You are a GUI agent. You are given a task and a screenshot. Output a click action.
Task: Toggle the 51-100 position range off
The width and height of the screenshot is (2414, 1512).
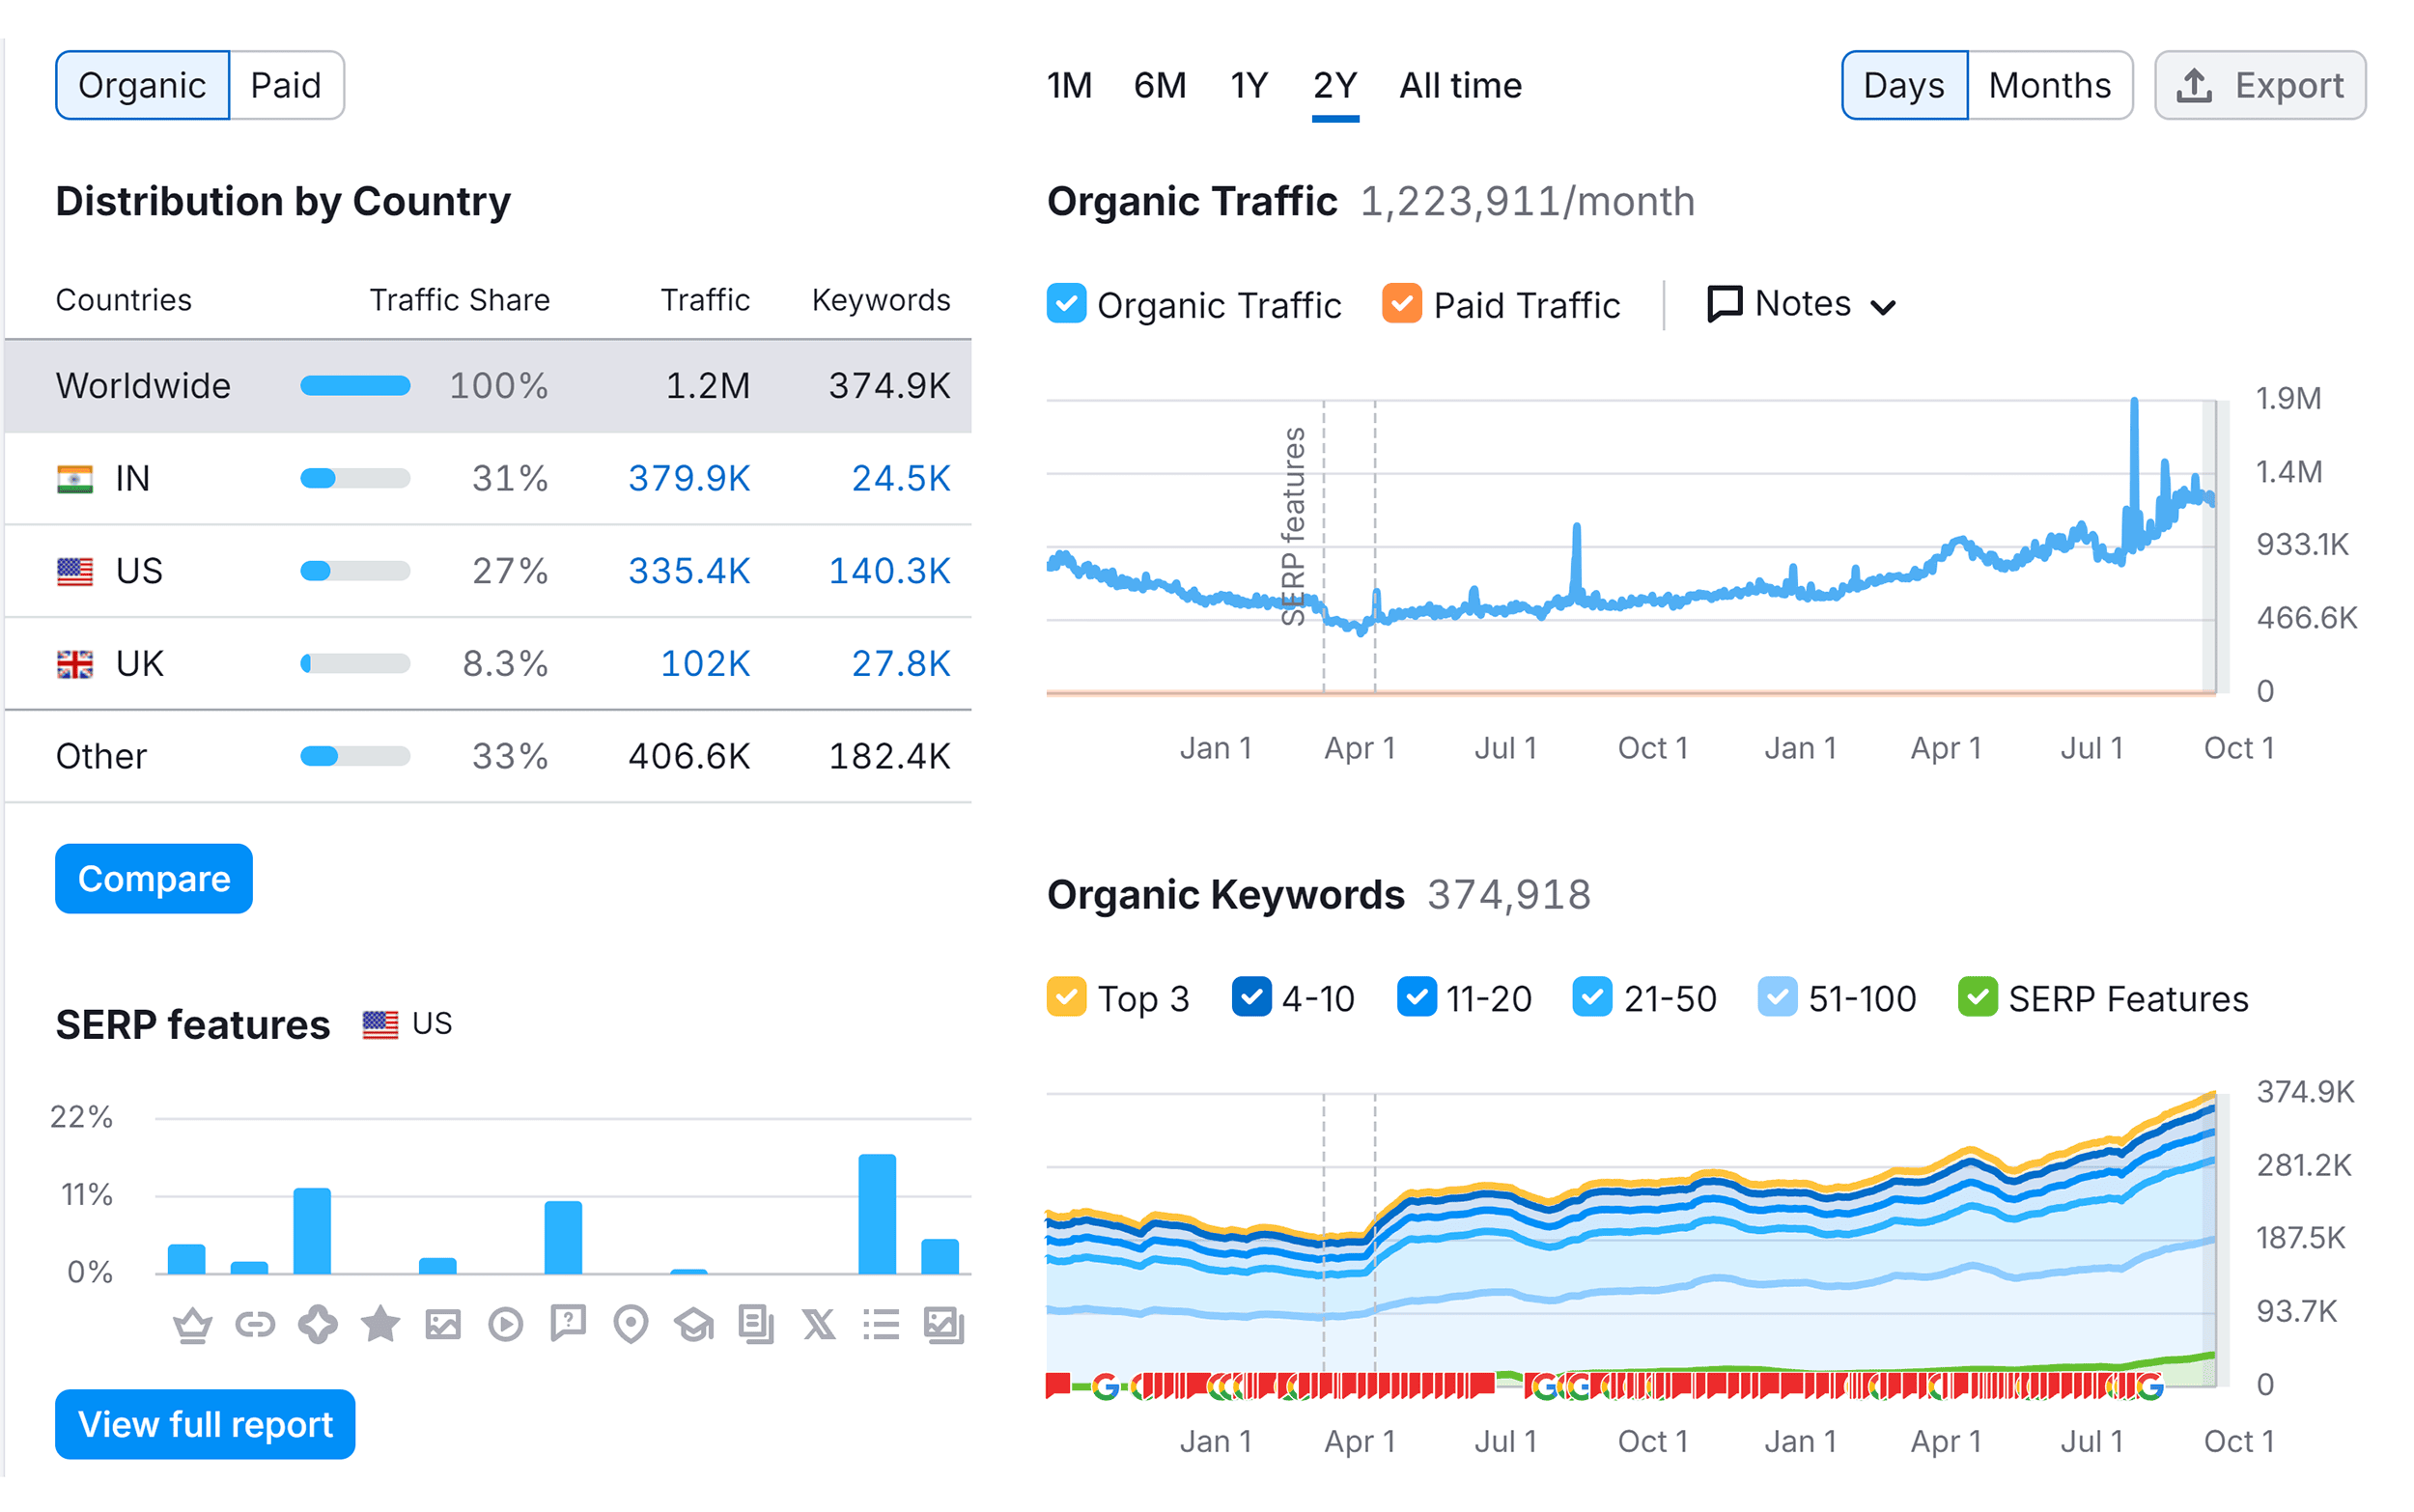coord(1778,997)
